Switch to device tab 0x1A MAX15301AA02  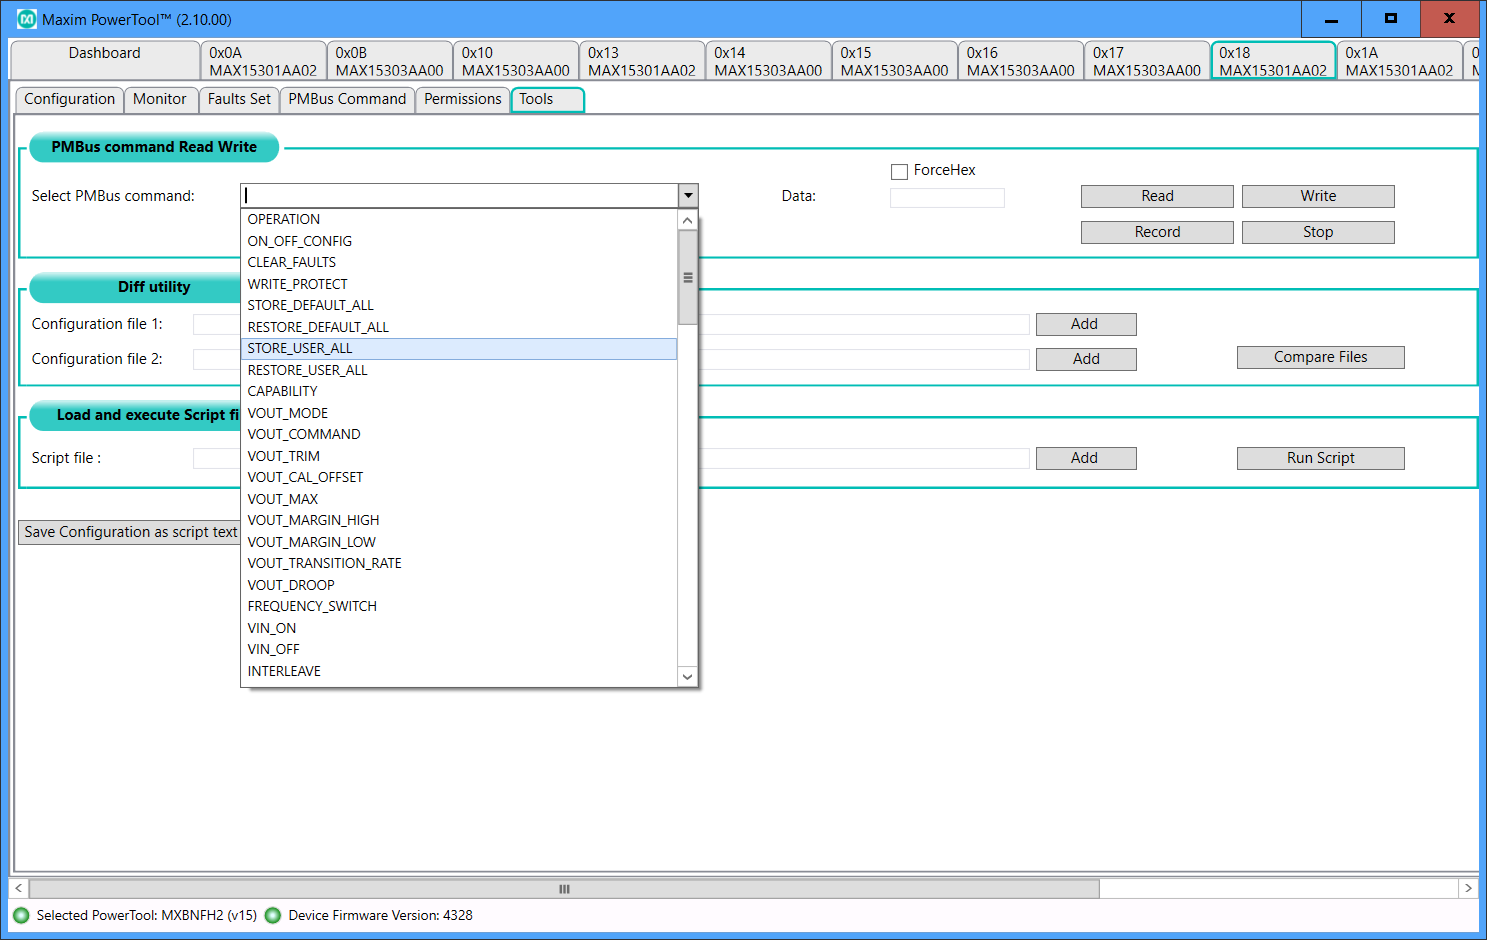[1399, 61]
